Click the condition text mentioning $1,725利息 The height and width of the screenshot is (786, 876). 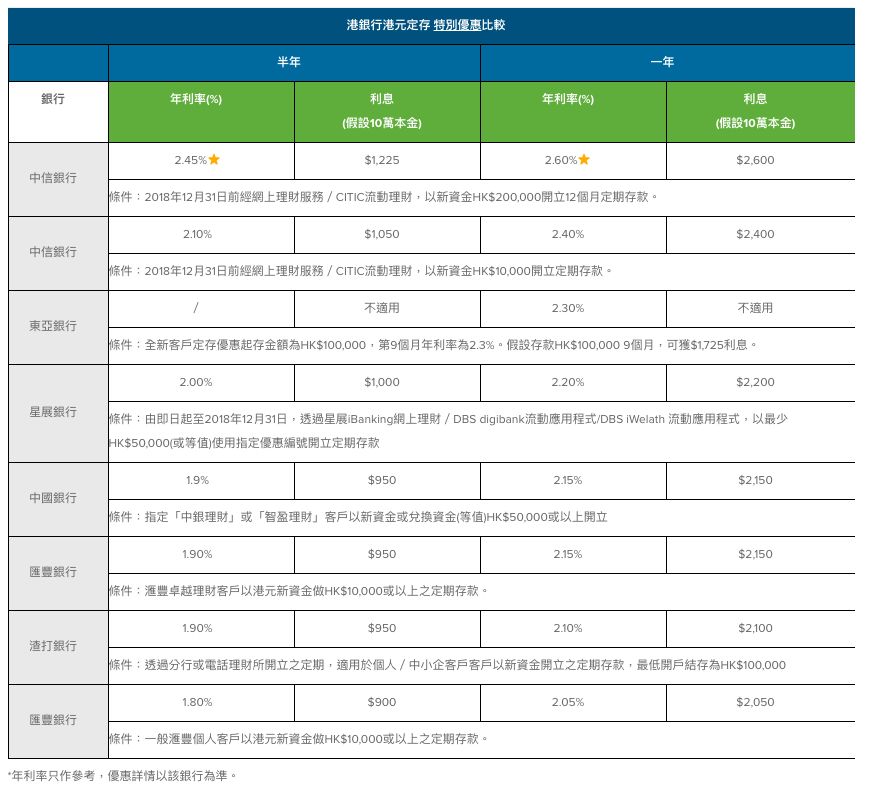pyautogui.click(x=433, y=345)
